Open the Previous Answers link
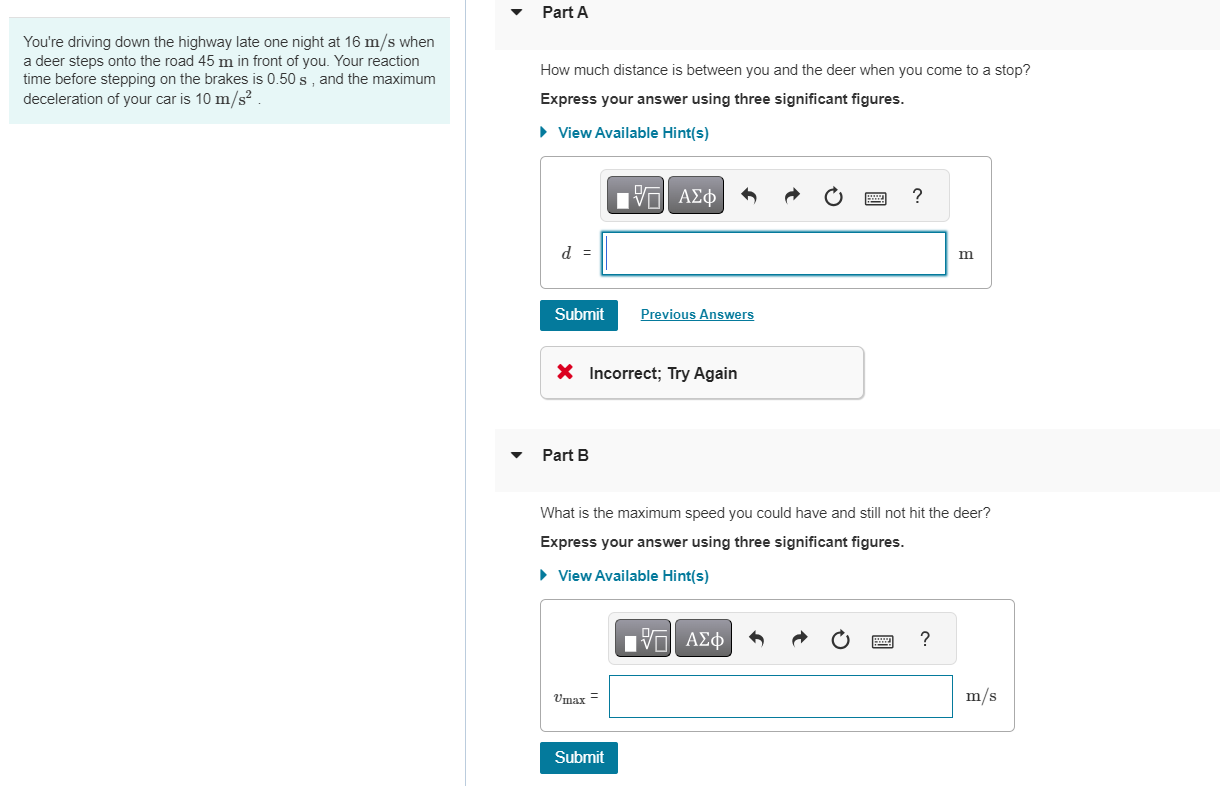The image size is (1220, 786). 697,315
